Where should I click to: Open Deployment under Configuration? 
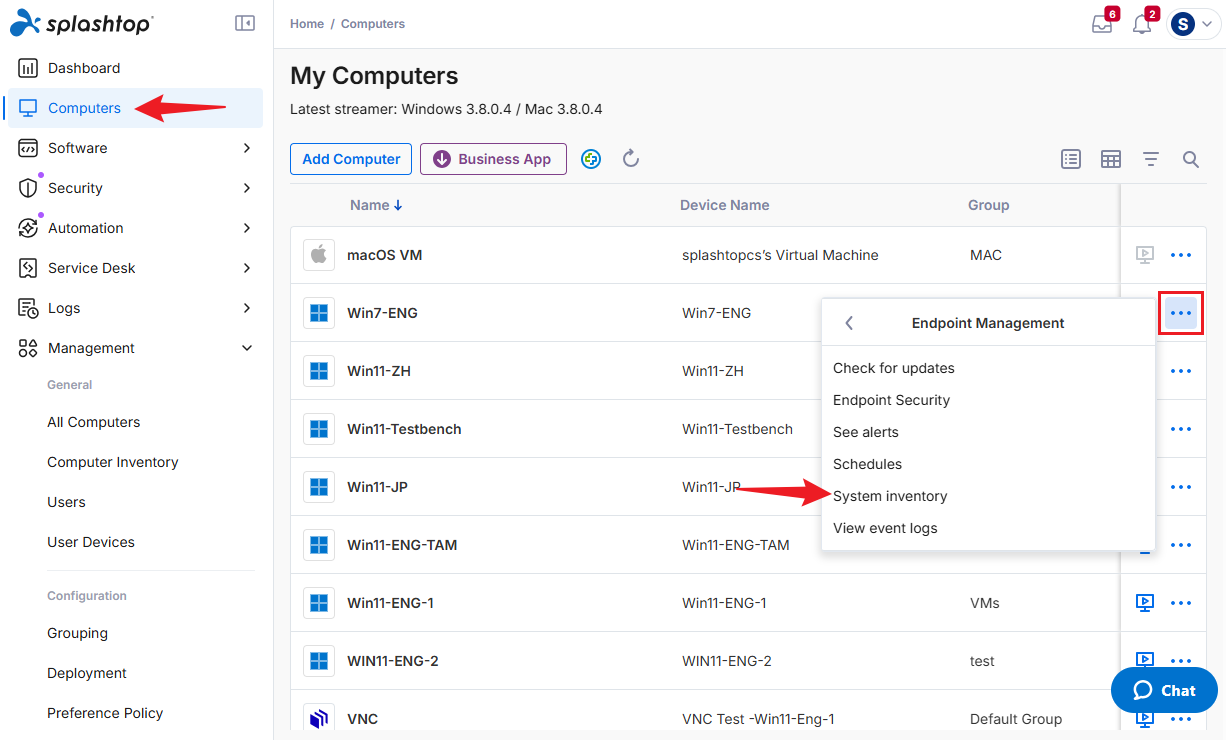87,673
